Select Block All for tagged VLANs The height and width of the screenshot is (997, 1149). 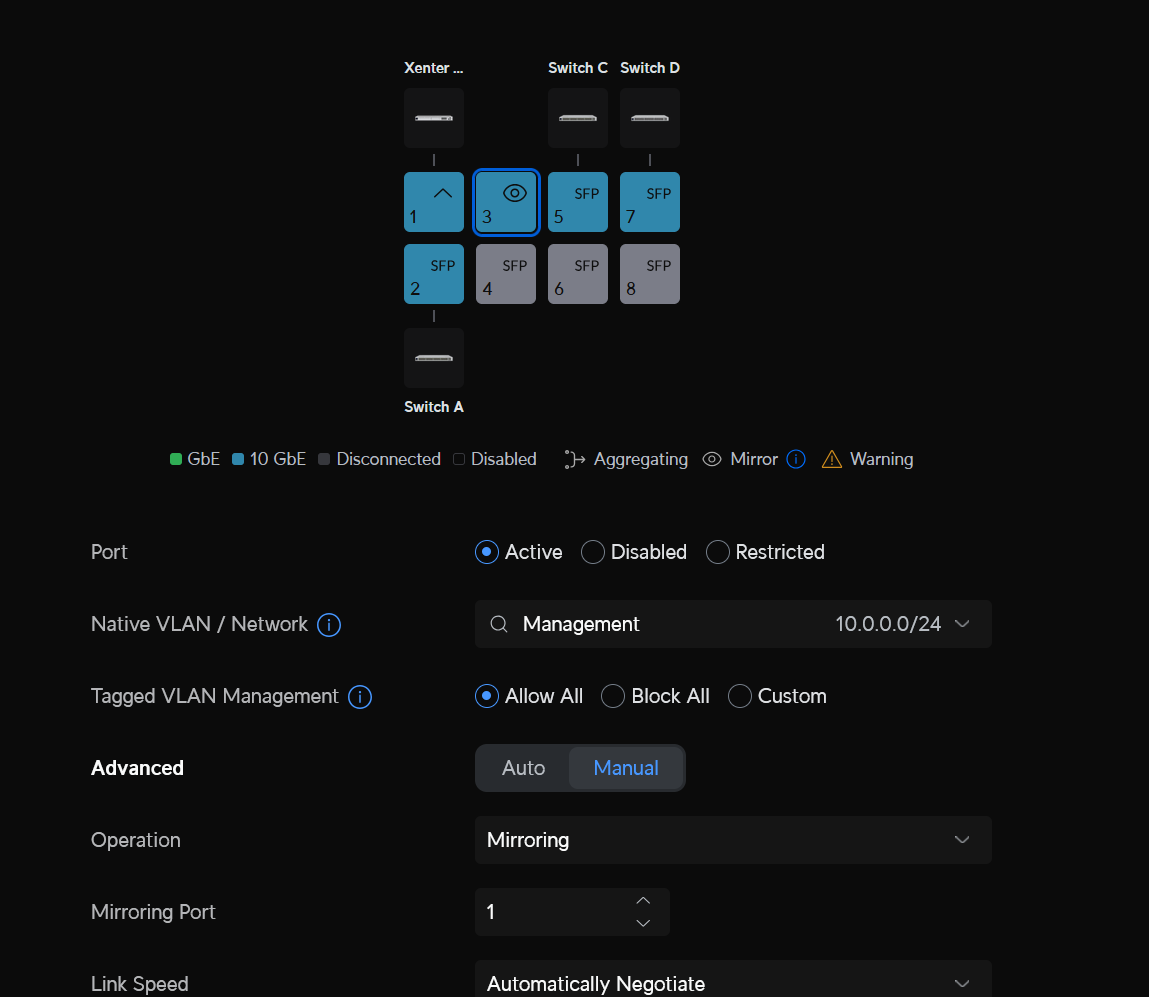click(613, 696)
